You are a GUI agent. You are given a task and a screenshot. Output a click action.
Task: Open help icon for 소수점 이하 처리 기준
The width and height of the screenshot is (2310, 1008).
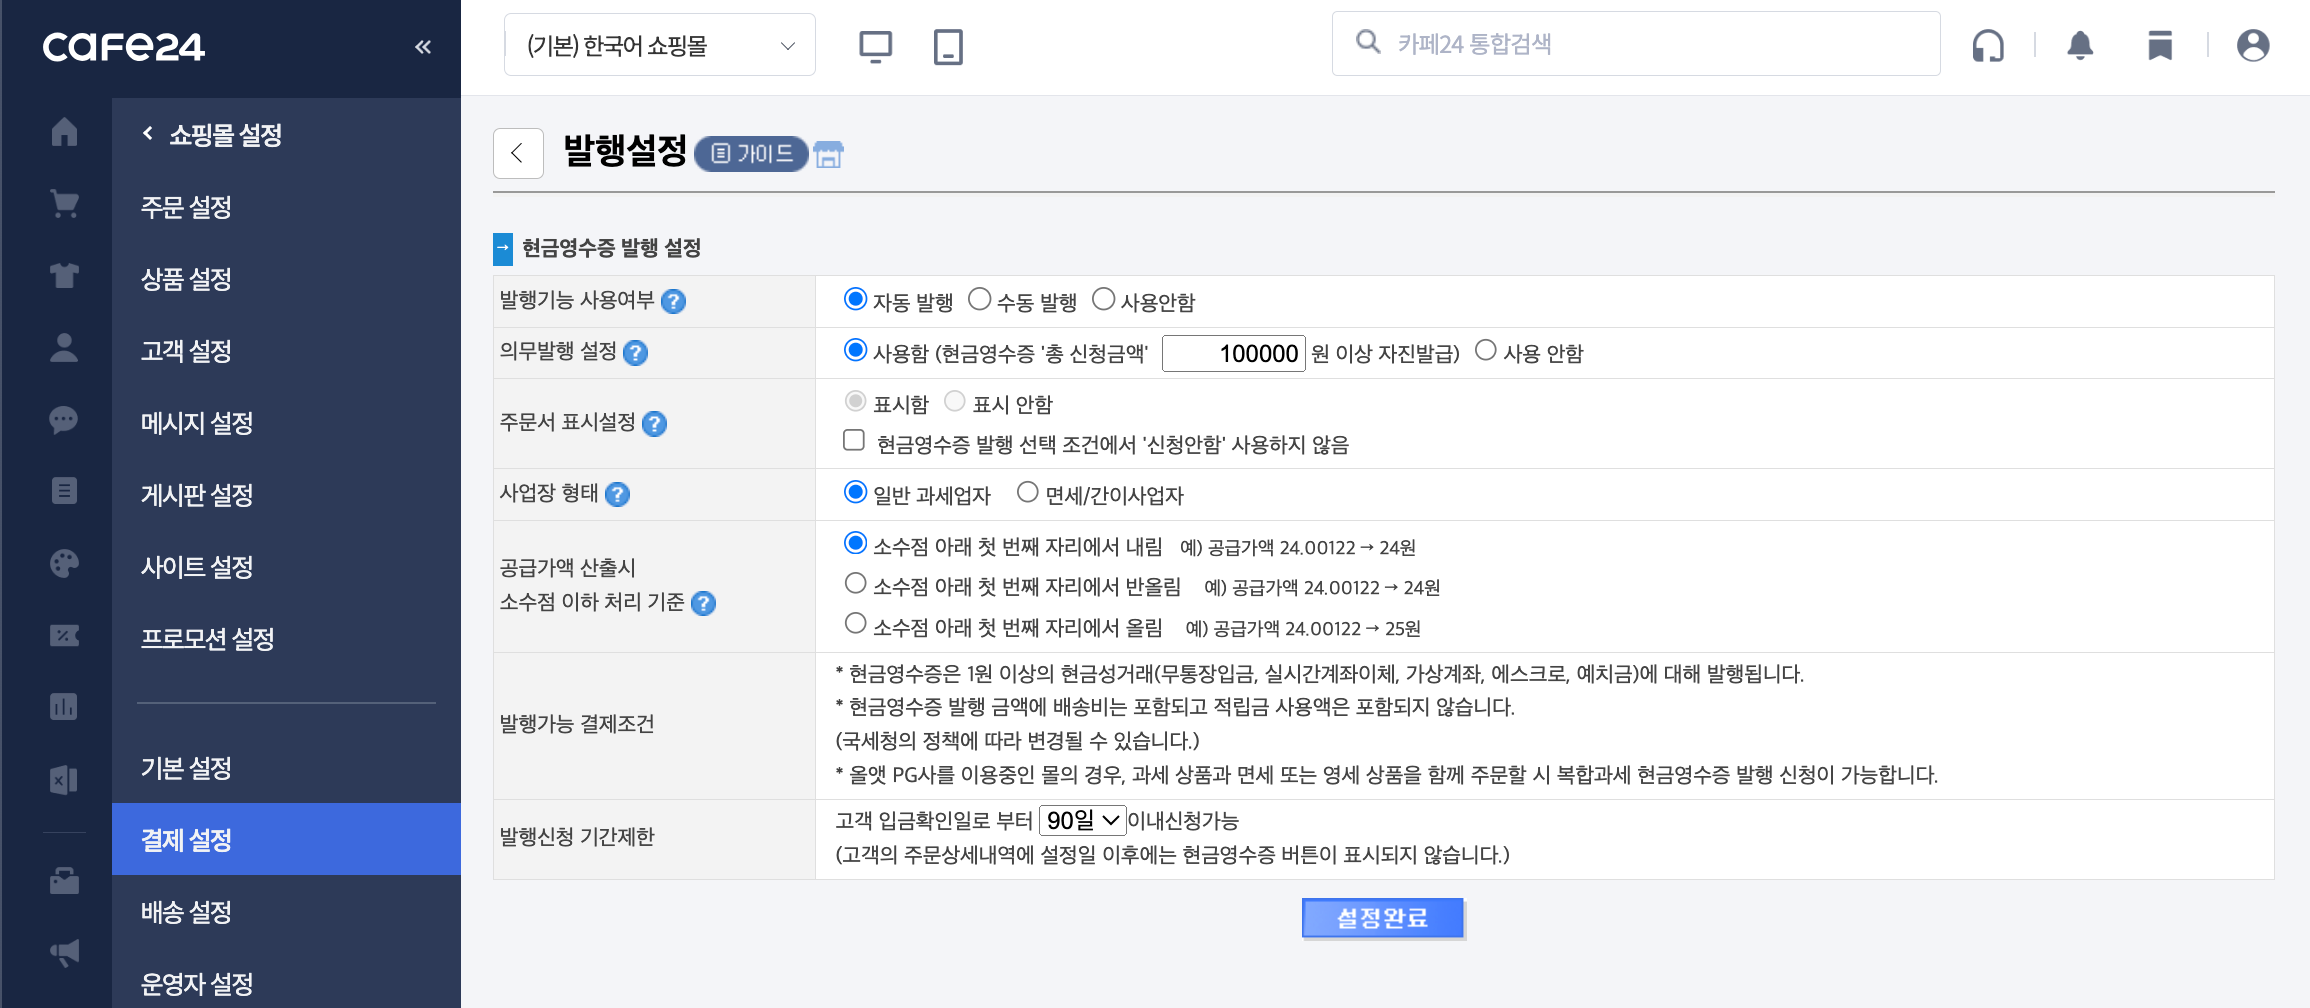click(x=703, y=604)
